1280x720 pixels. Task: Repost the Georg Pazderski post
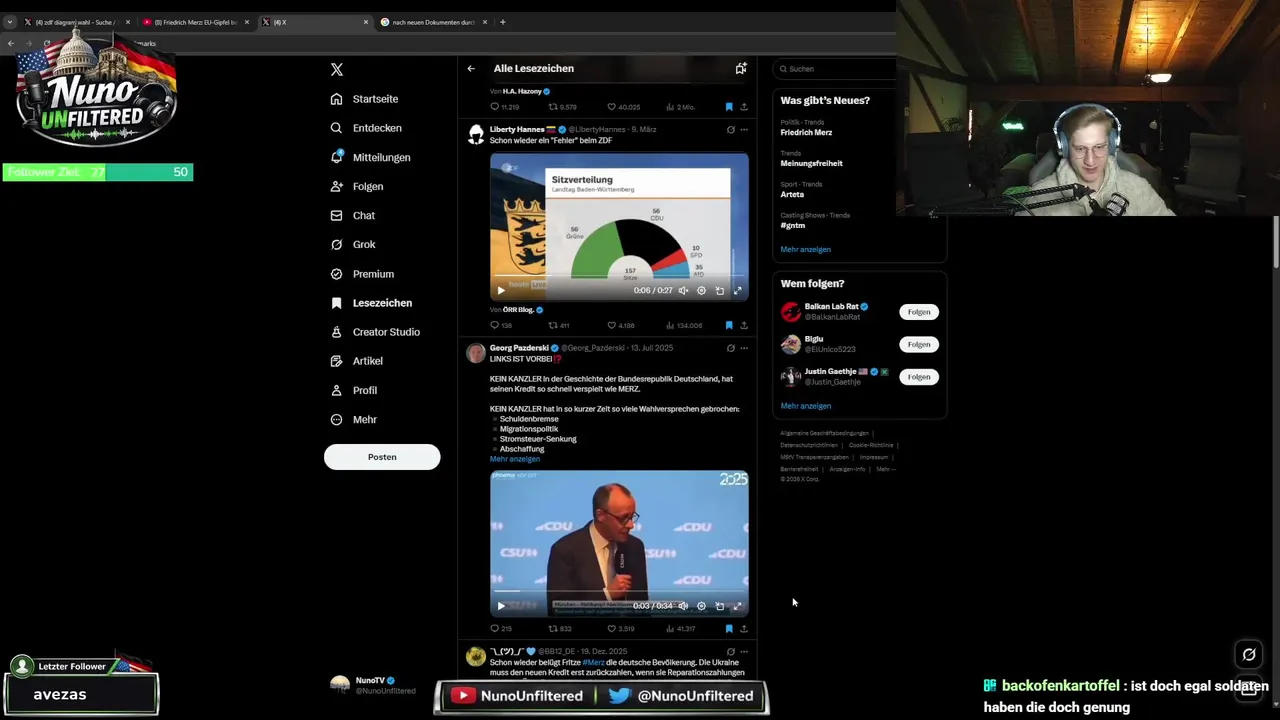tap(559, 629)
